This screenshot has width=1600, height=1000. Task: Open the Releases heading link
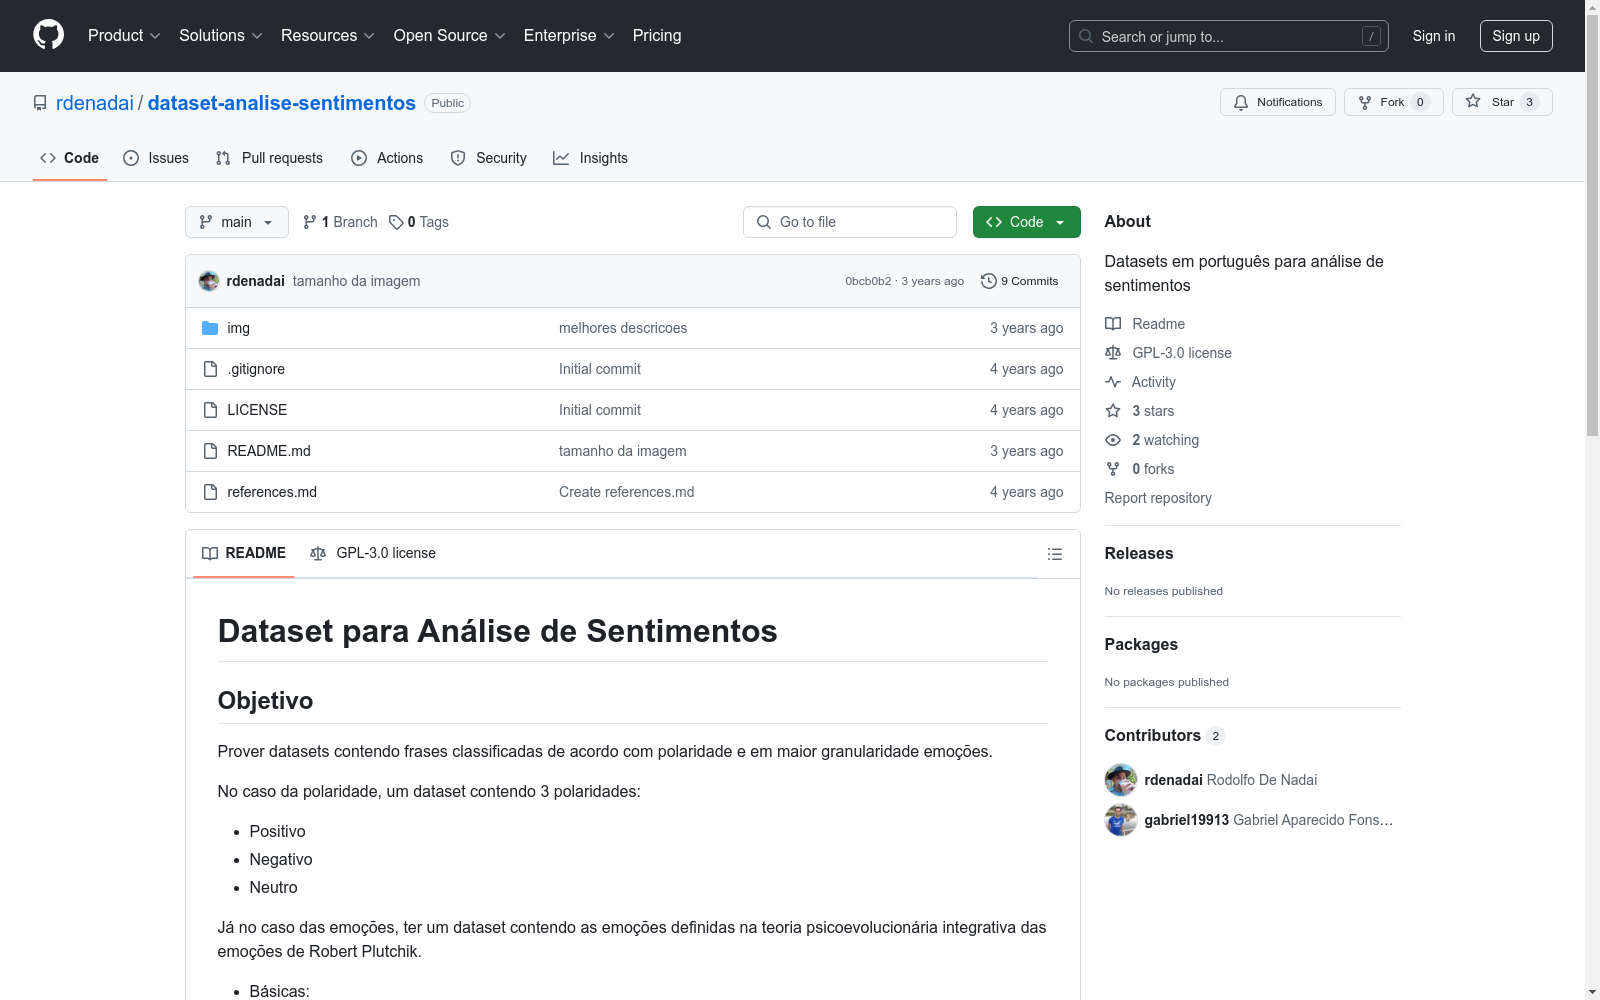tap(1139, 553)
